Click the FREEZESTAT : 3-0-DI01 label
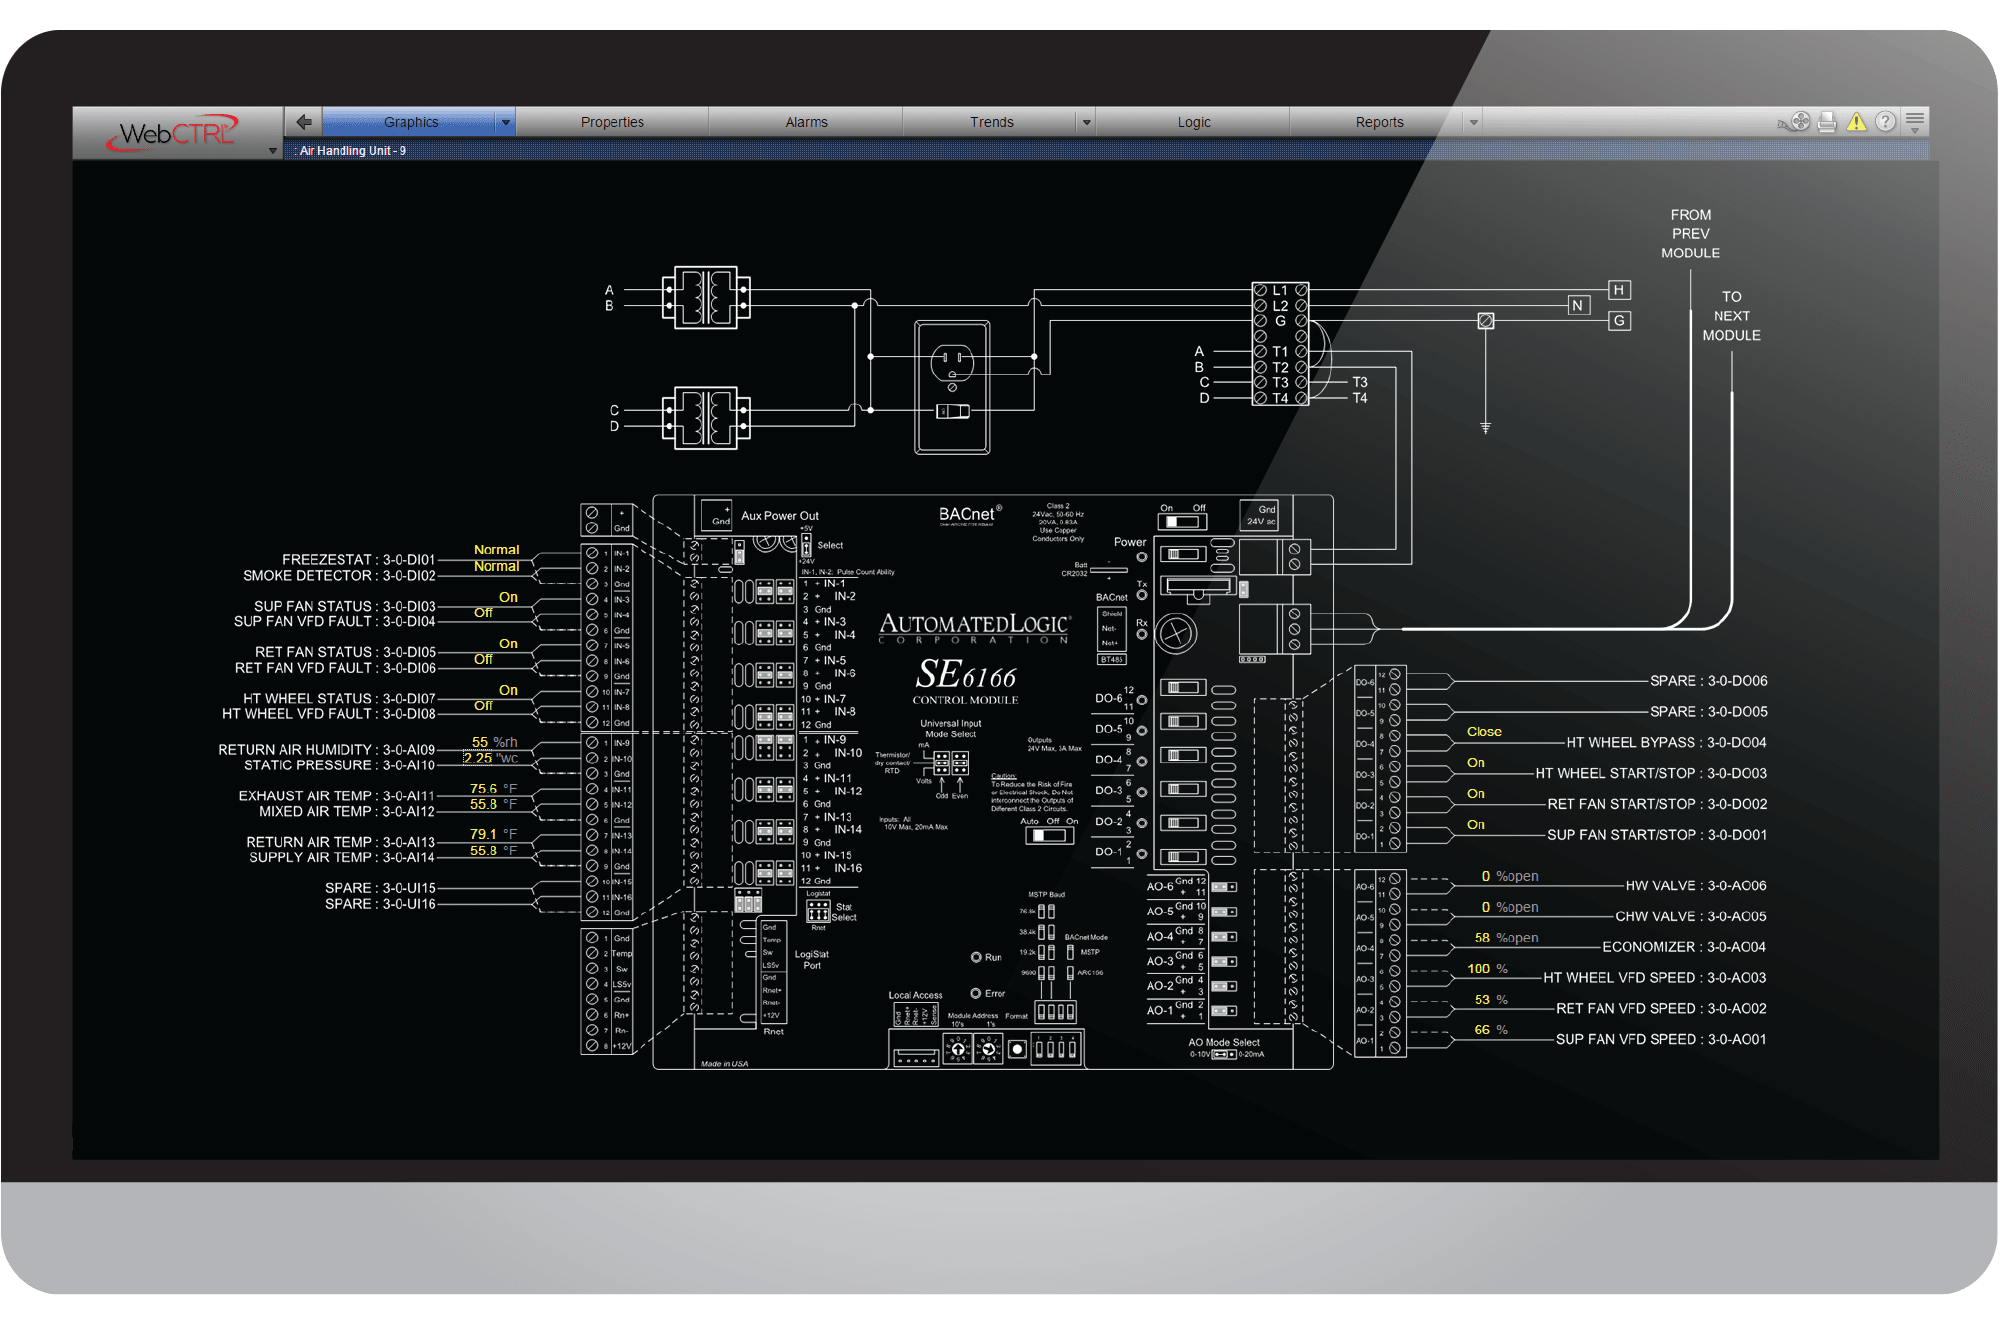The width and height of the screenshot is (2000, 1333). (x=358, y=560)
